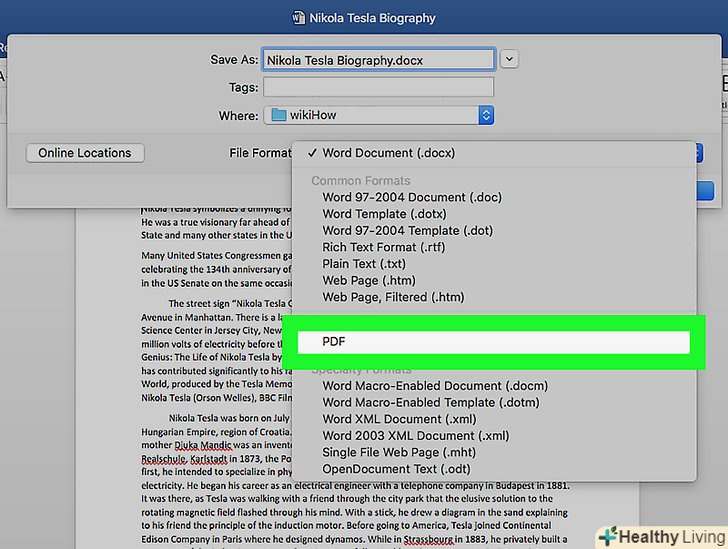Viewport: 728px width, 549px height.
Task: Click the Word document icon in title bar
Action: coord(299,18)
